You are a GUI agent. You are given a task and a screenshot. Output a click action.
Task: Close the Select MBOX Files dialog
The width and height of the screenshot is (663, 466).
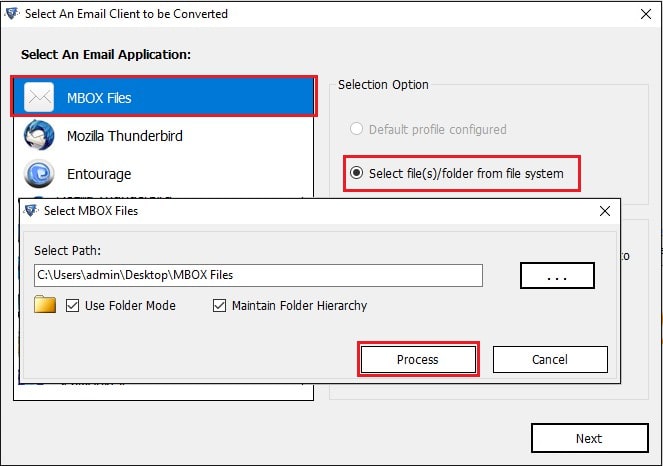click(605, 211)
